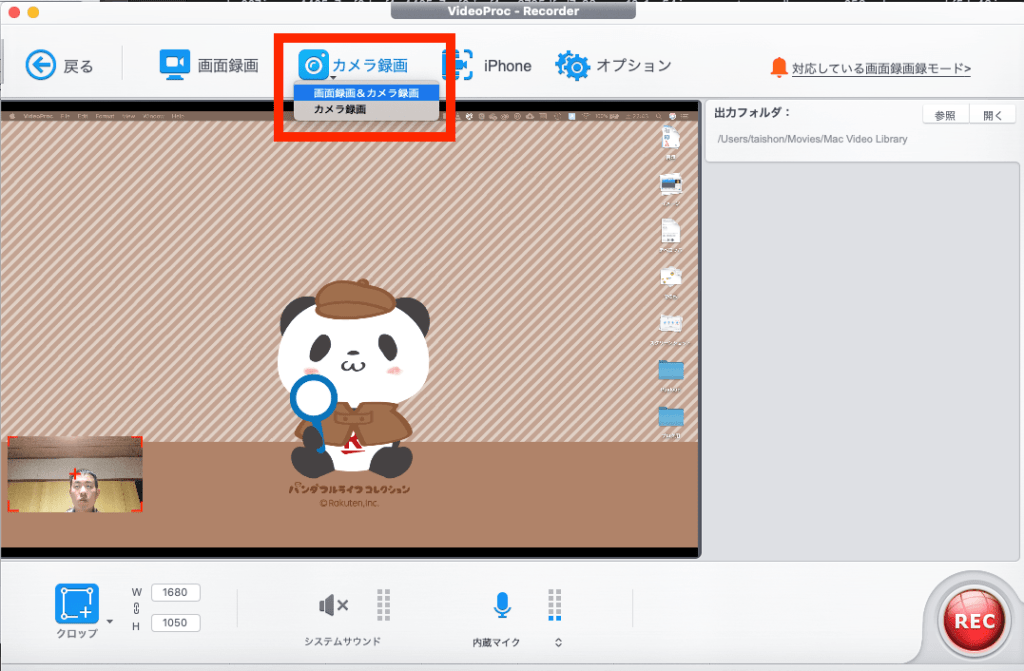Activate the クロップ crop tool icon
The height and width of the screenshot is (671, 1024).
[76, 603]
